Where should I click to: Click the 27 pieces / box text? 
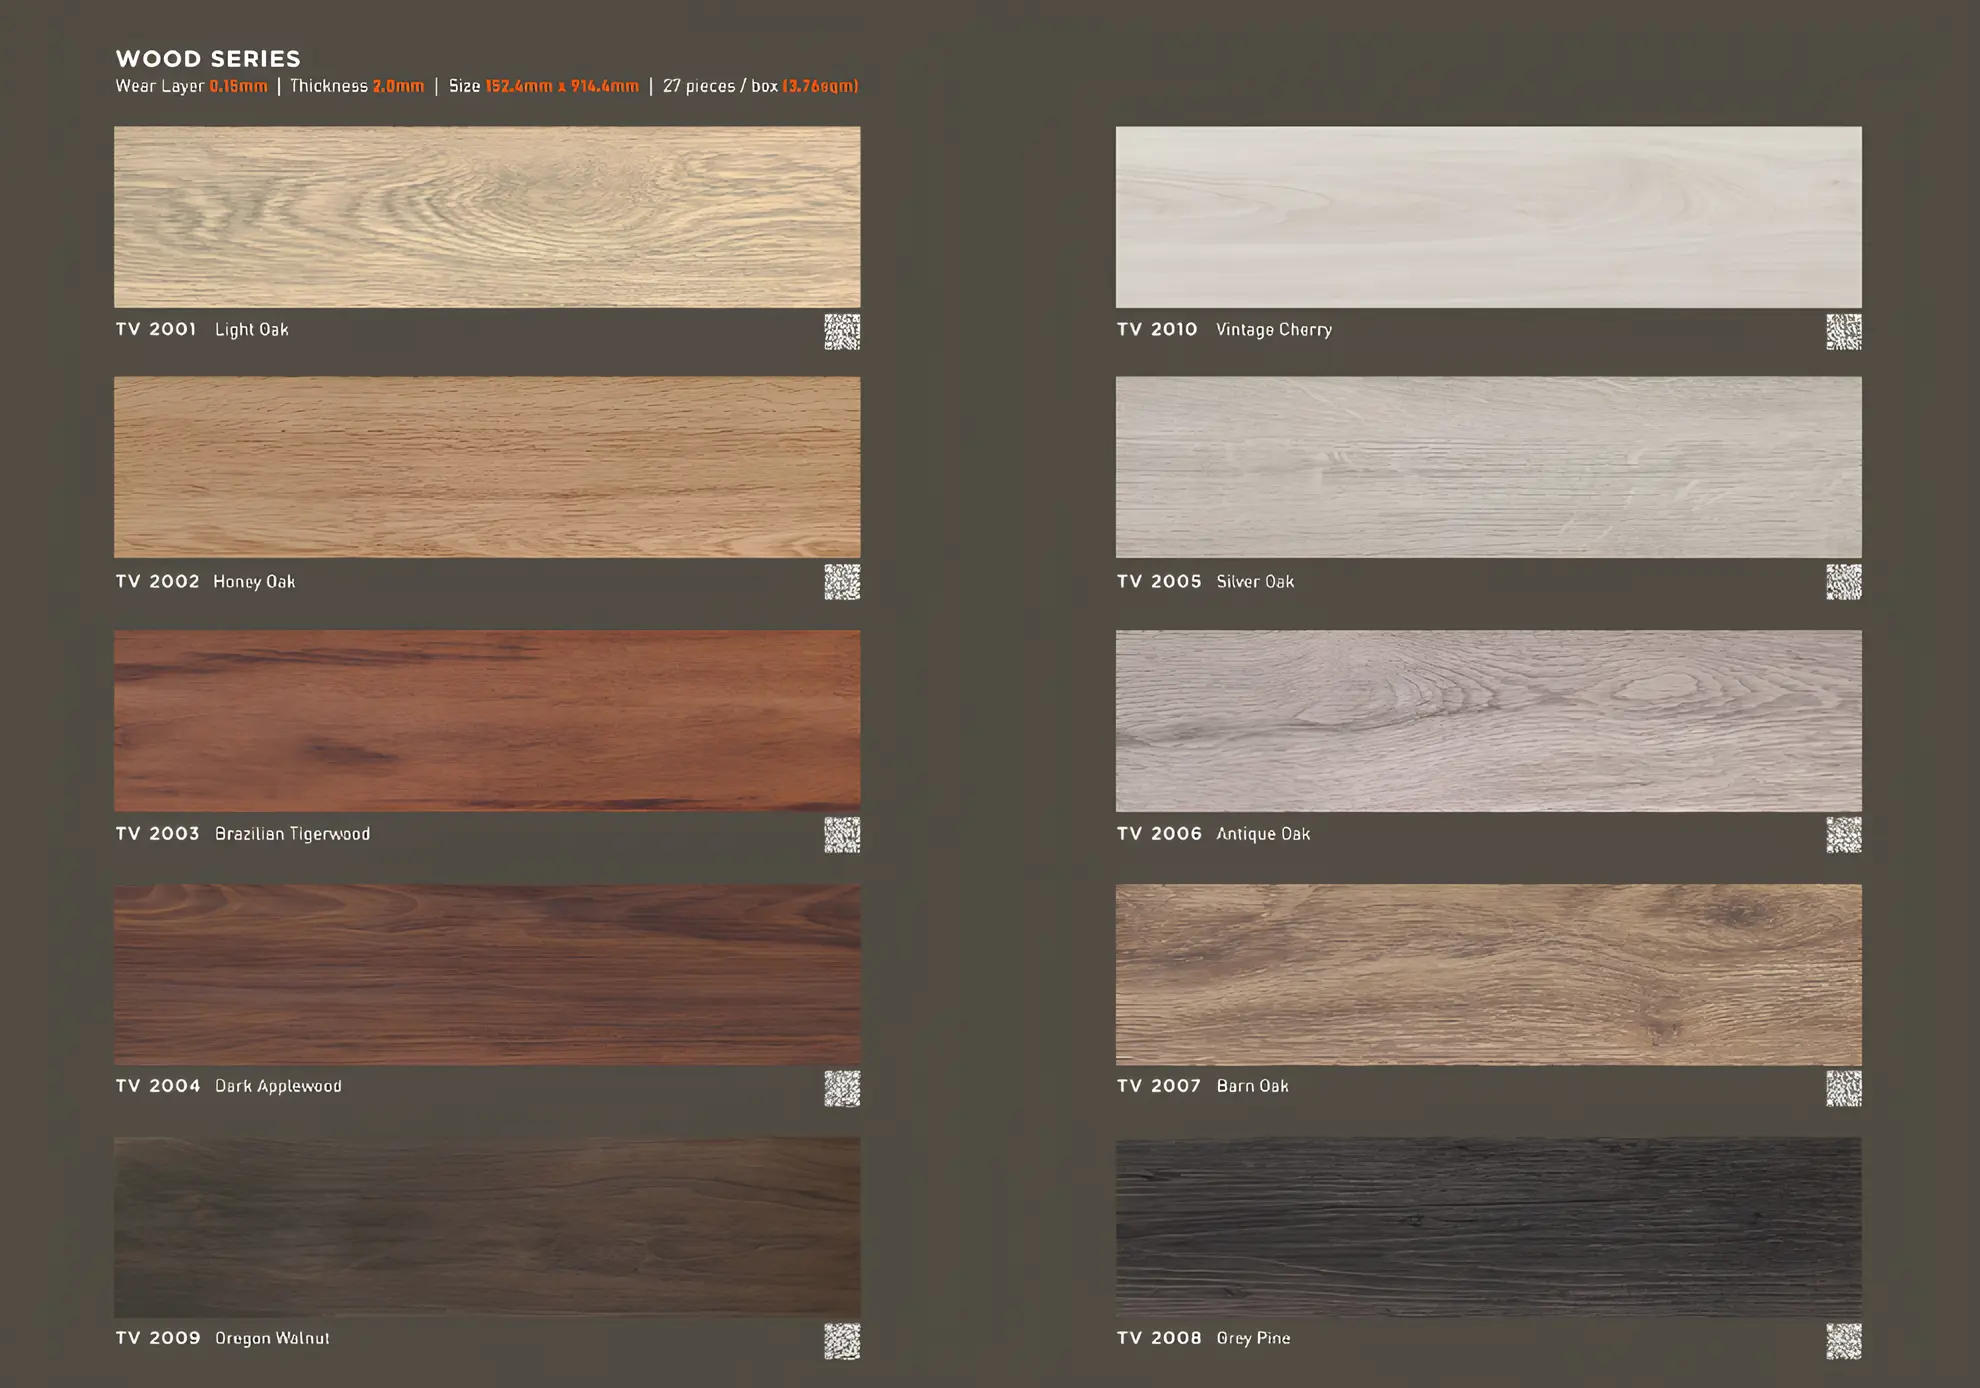click(x=720, y=86)
